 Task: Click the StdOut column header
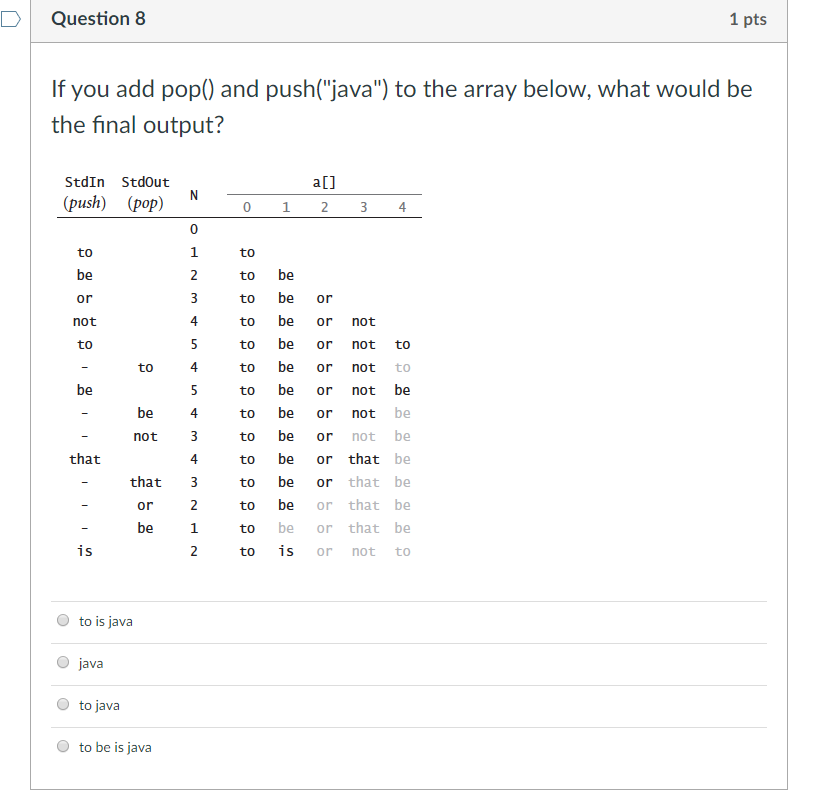click(144, 182)
